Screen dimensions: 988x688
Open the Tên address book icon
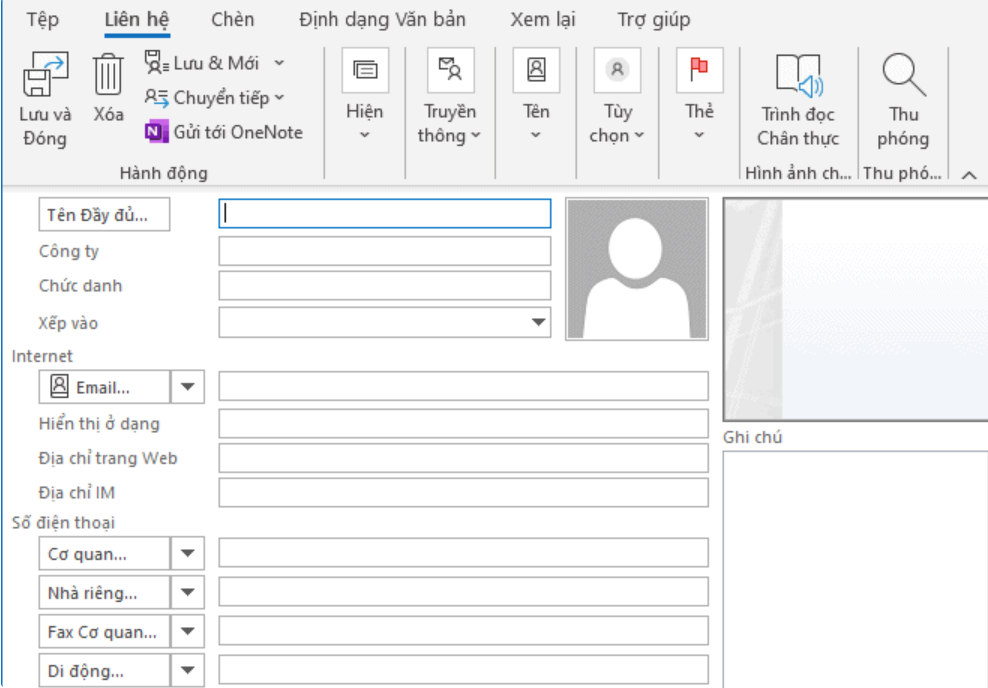pyautogui.click(x=536, y=70)
